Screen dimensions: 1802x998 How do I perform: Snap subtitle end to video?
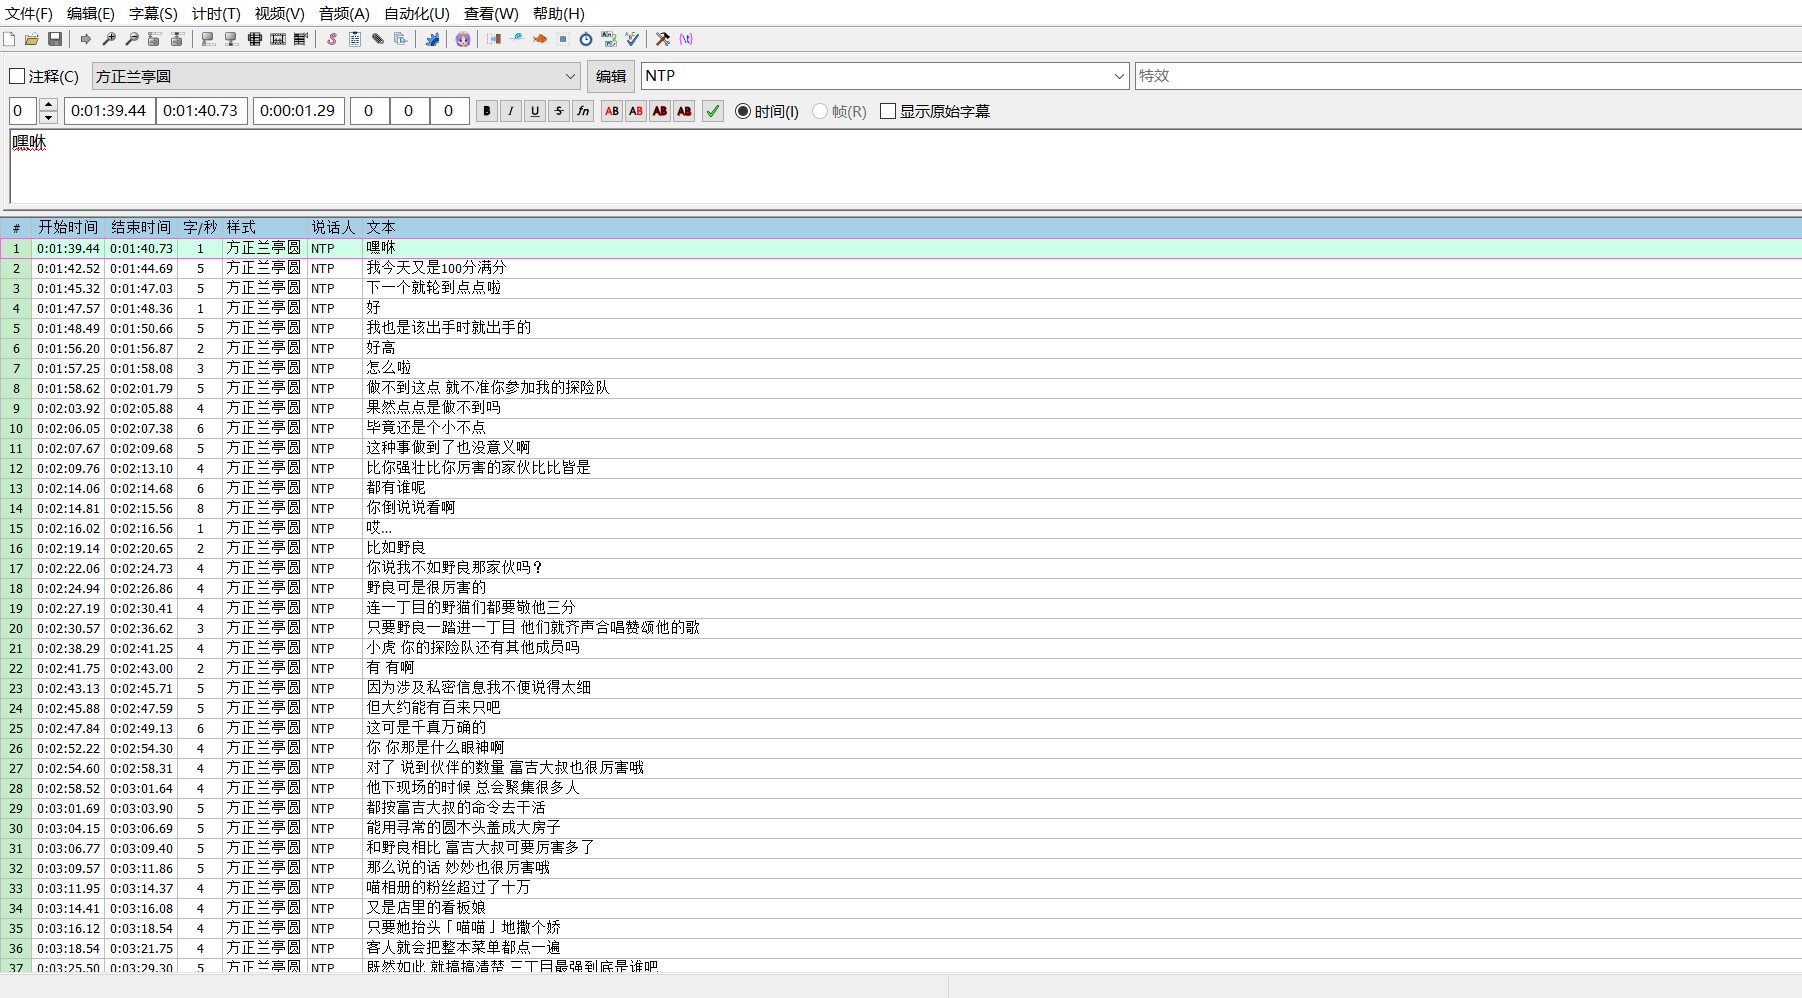tap(232, 39)
